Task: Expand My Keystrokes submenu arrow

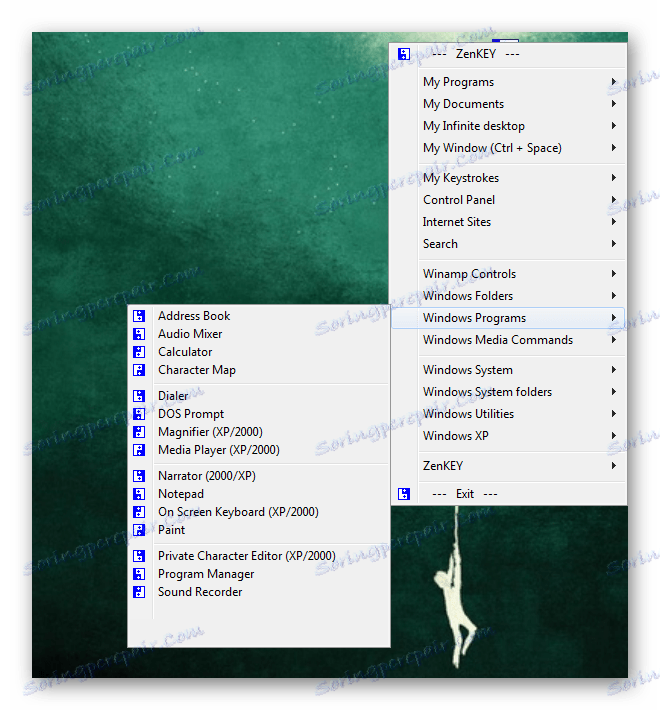Action: click(x=614, y=178)
